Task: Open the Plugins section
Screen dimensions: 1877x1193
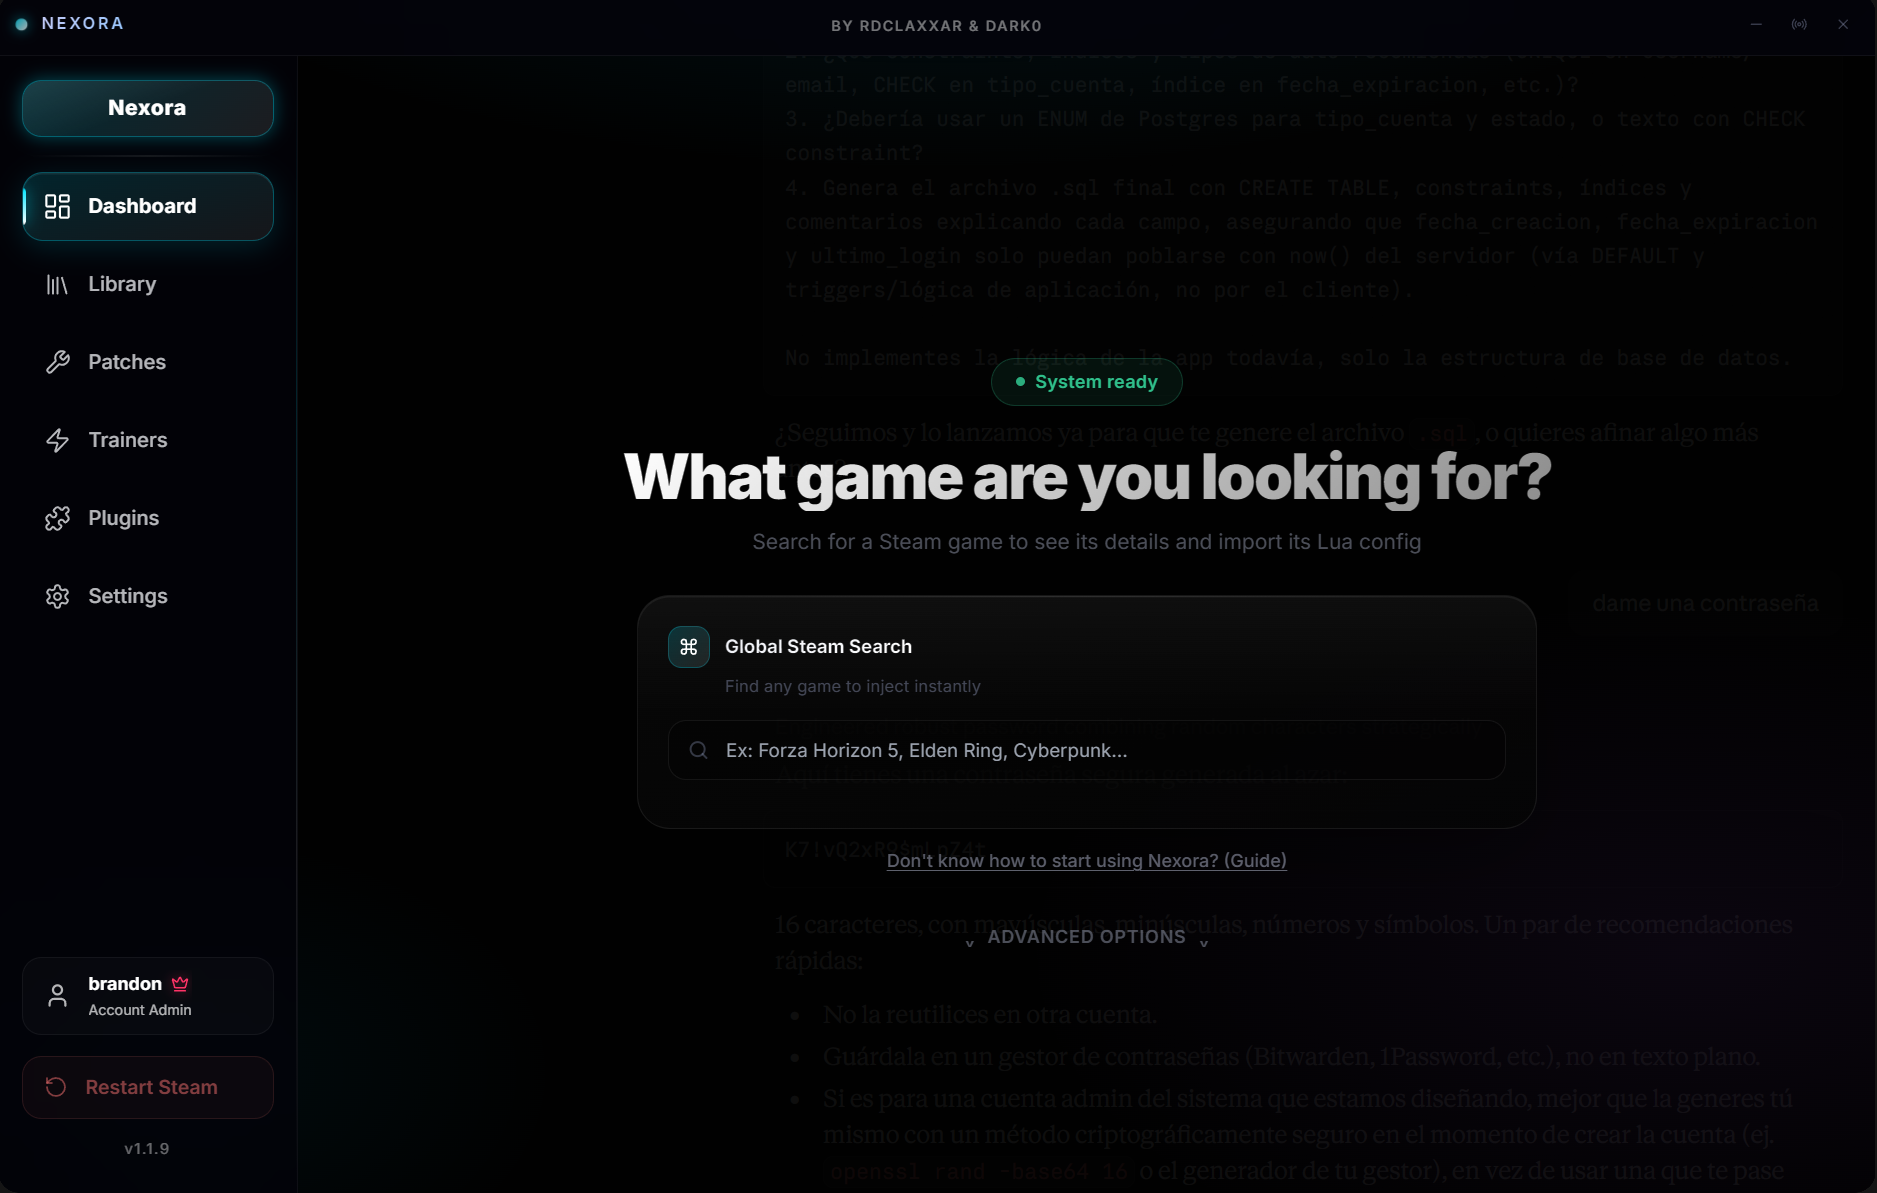Action: pyautogui.click(x=148, y=518)
